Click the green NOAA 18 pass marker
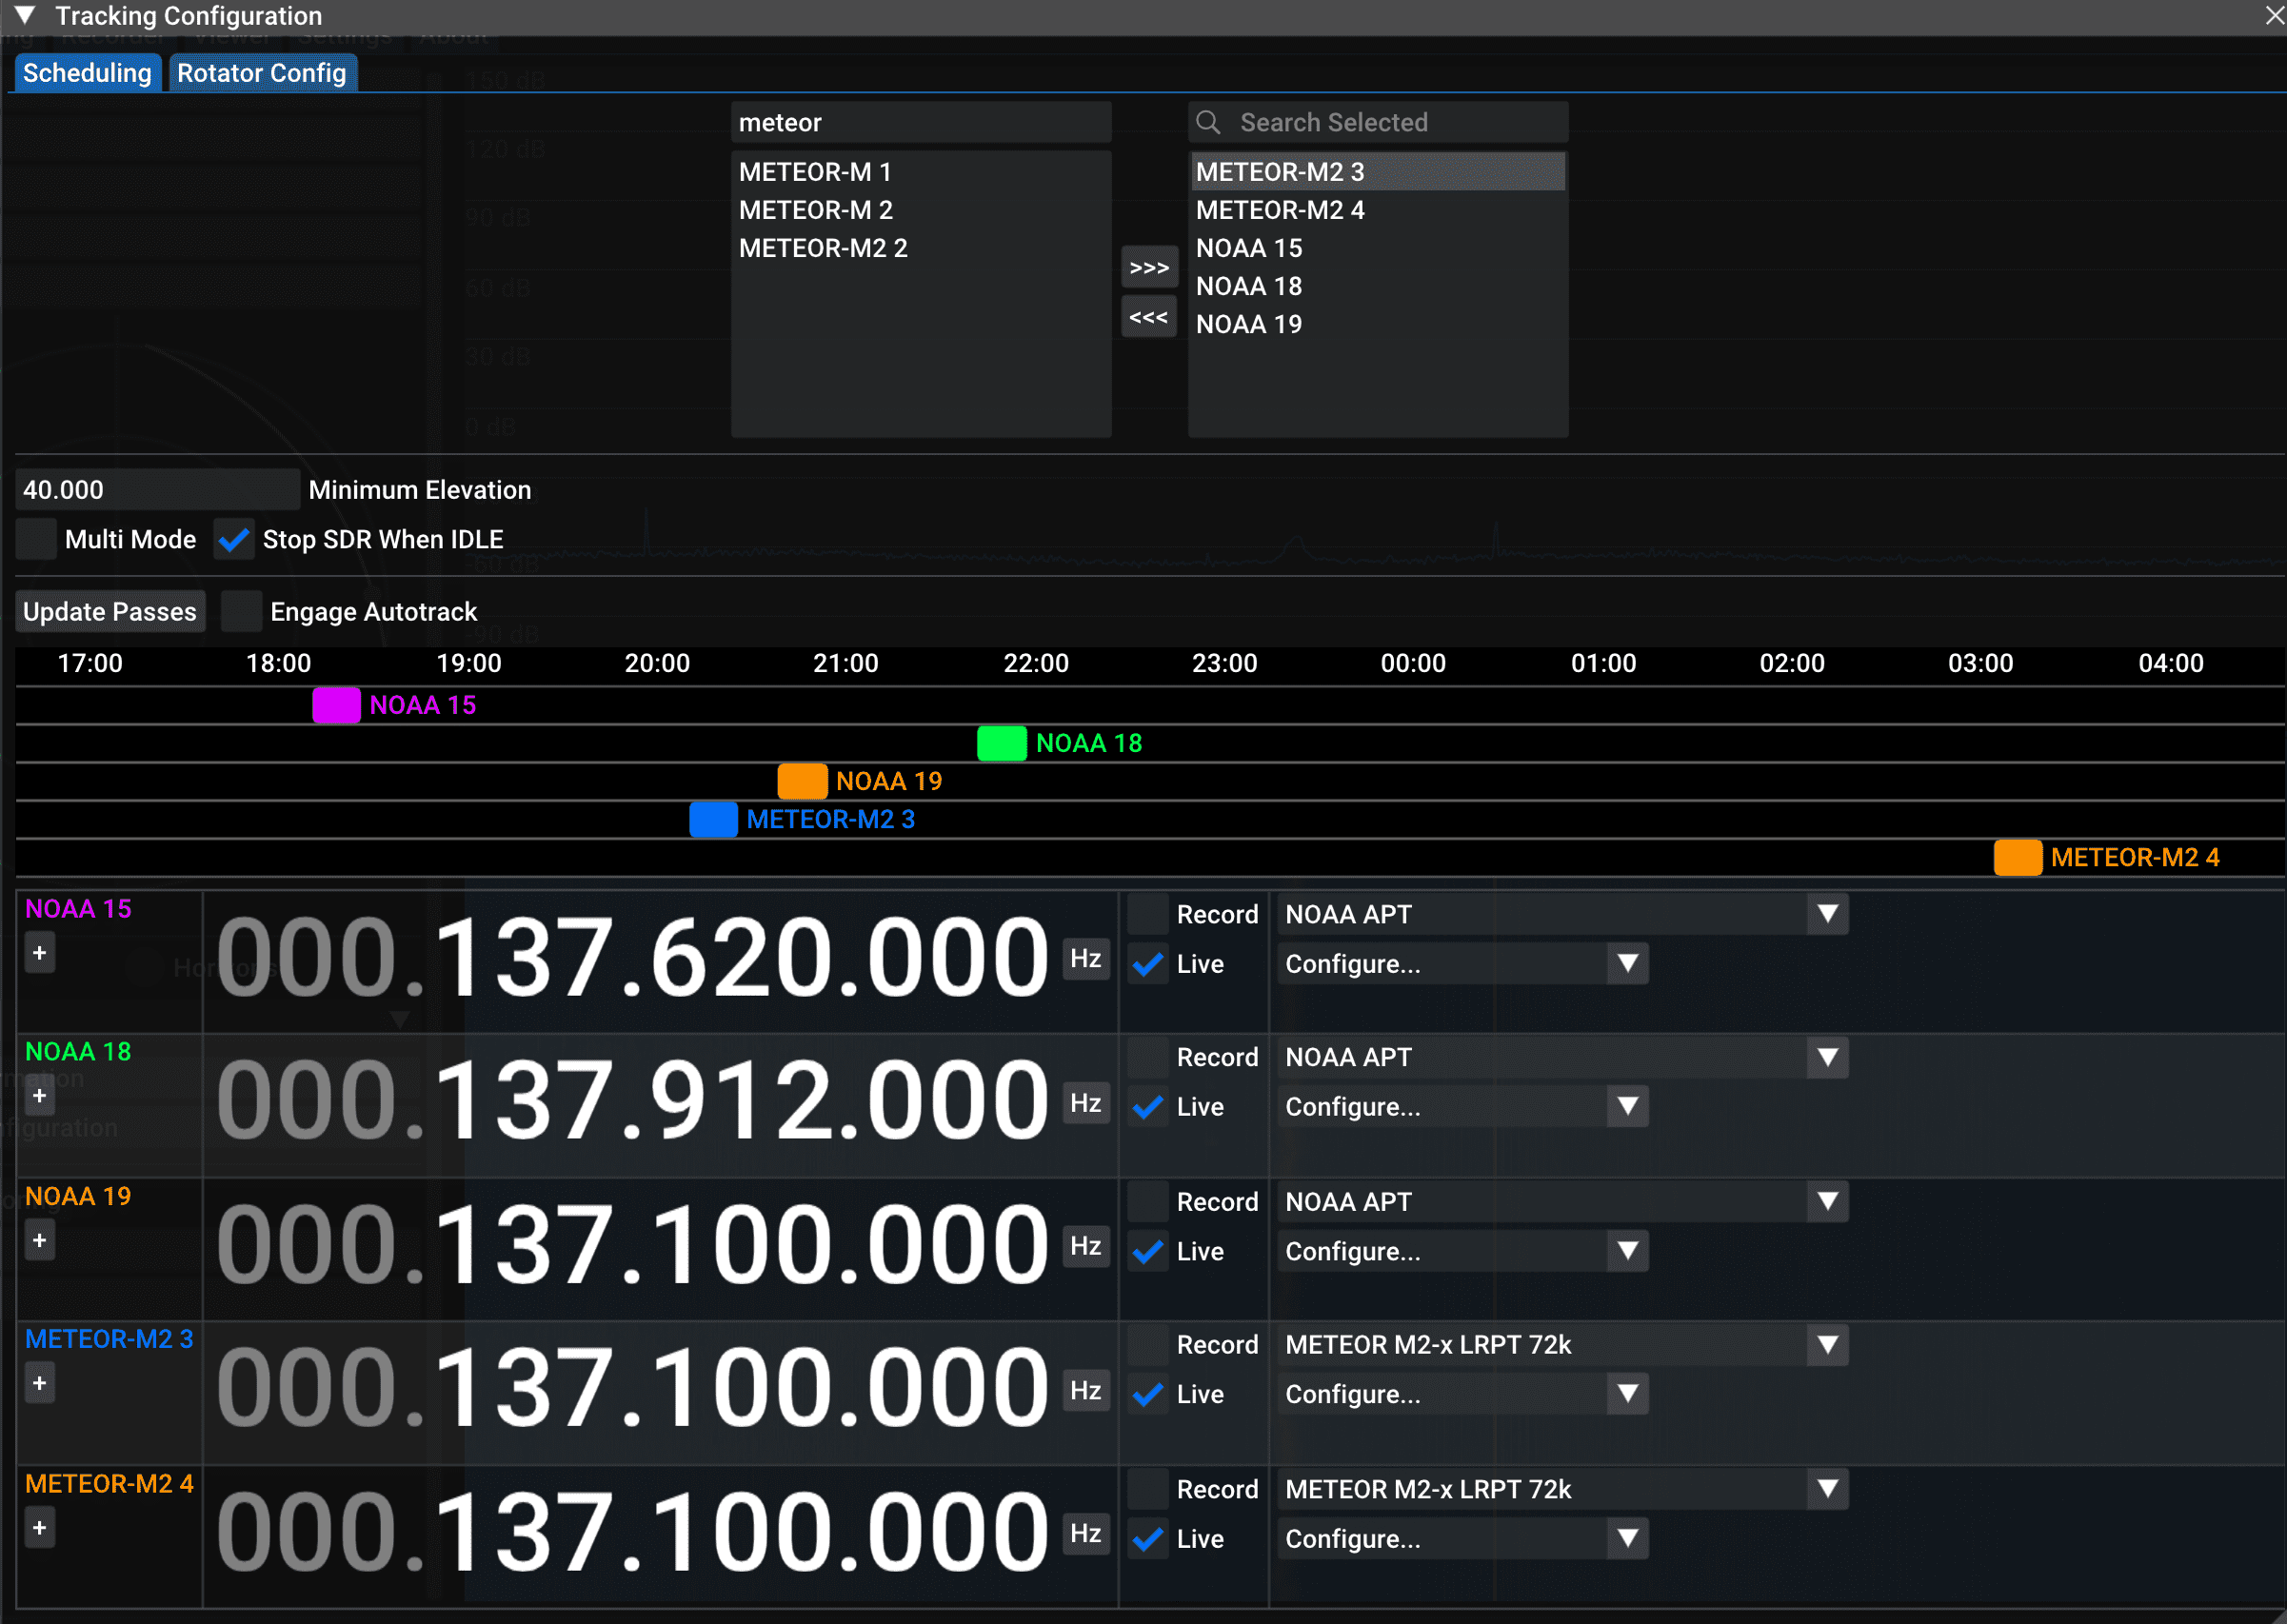This screenshot has width=2287, height=1624. [x=1002, y=744]
